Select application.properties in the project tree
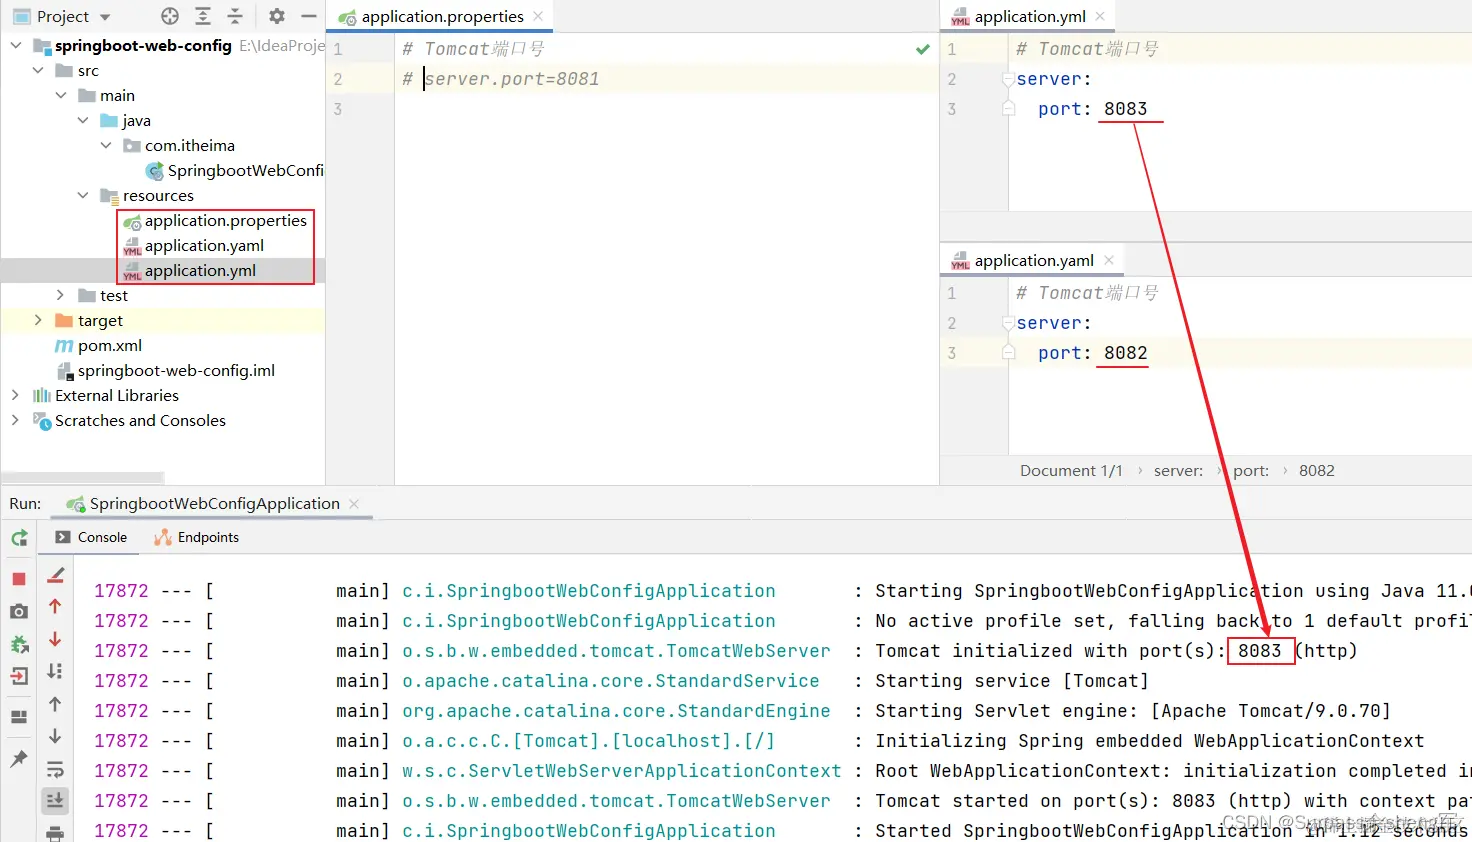 click(225, 220)
